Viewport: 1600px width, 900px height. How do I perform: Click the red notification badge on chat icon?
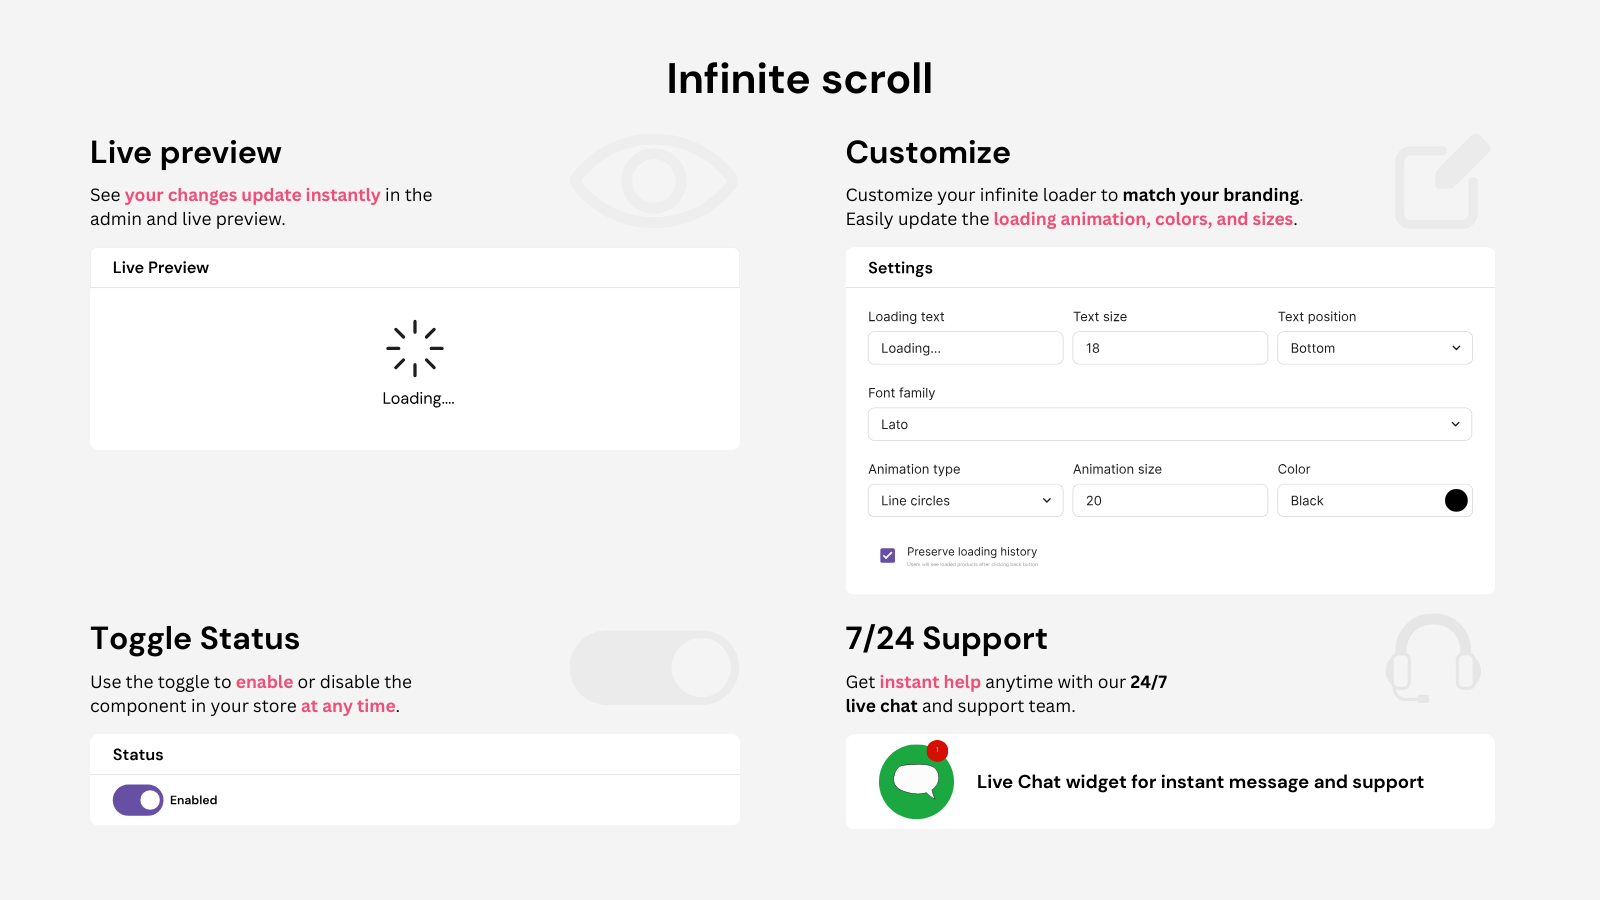pos(937,750)
